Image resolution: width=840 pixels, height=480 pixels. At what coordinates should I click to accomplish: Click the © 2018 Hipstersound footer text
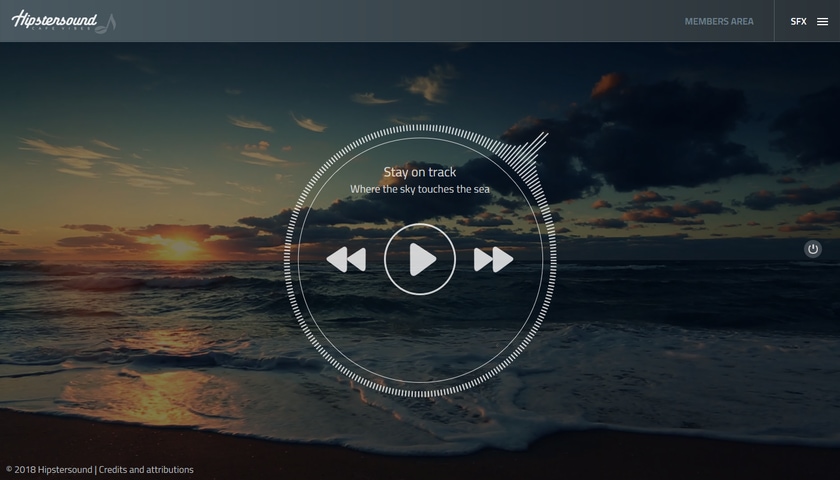[48, 469]
